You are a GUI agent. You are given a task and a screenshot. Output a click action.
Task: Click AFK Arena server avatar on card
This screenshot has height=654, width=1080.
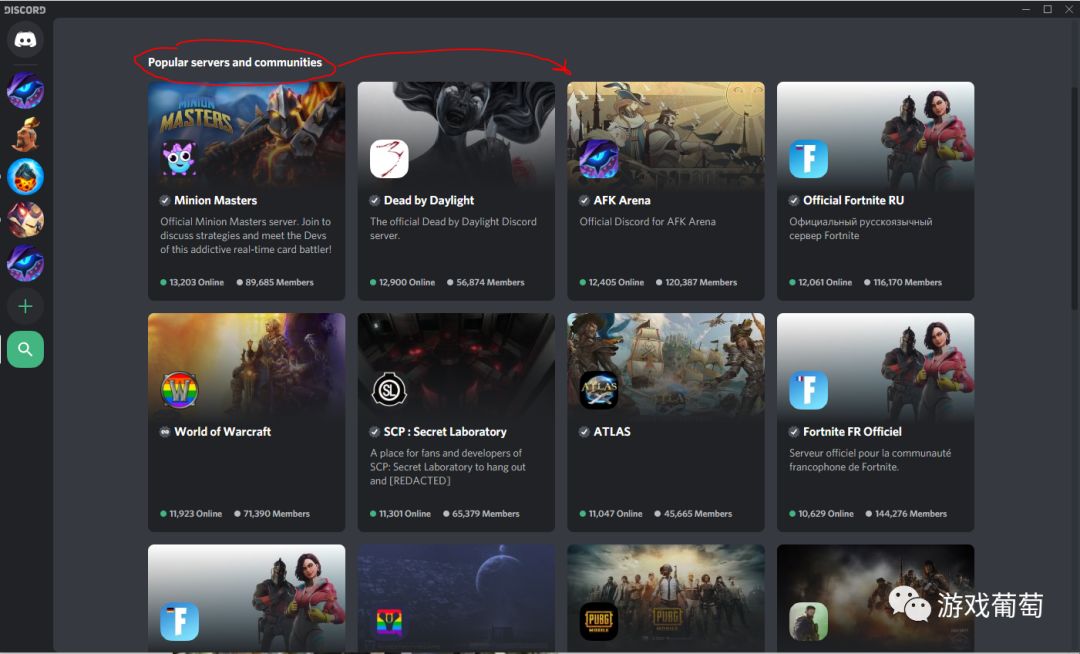pyautogui.click(x=599, y=159)
